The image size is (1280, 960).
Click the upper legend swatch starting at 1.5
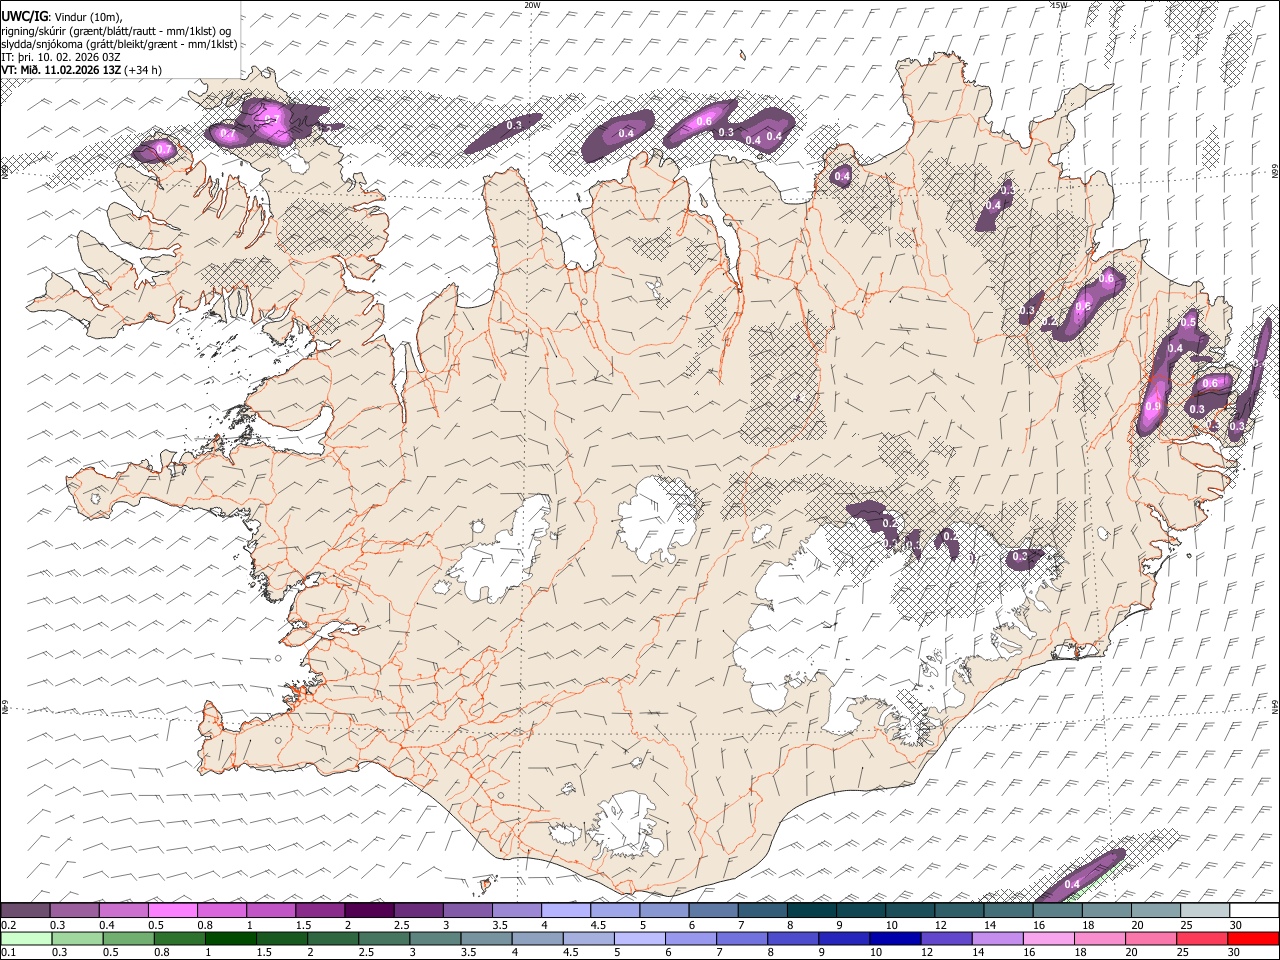[x=319, y=910]
